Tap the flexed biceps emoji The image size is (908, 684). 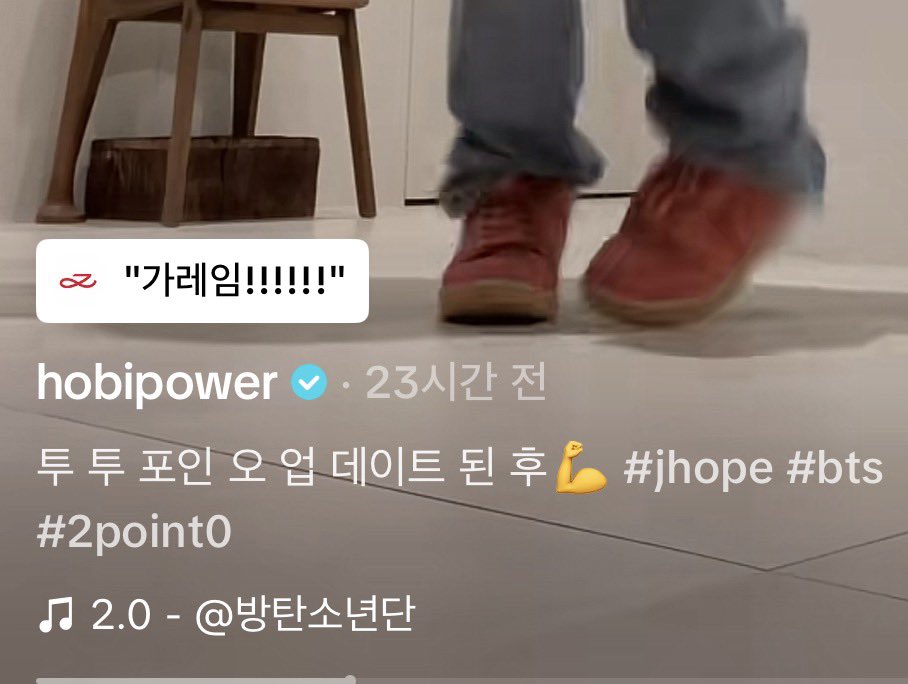coord(580,467)
